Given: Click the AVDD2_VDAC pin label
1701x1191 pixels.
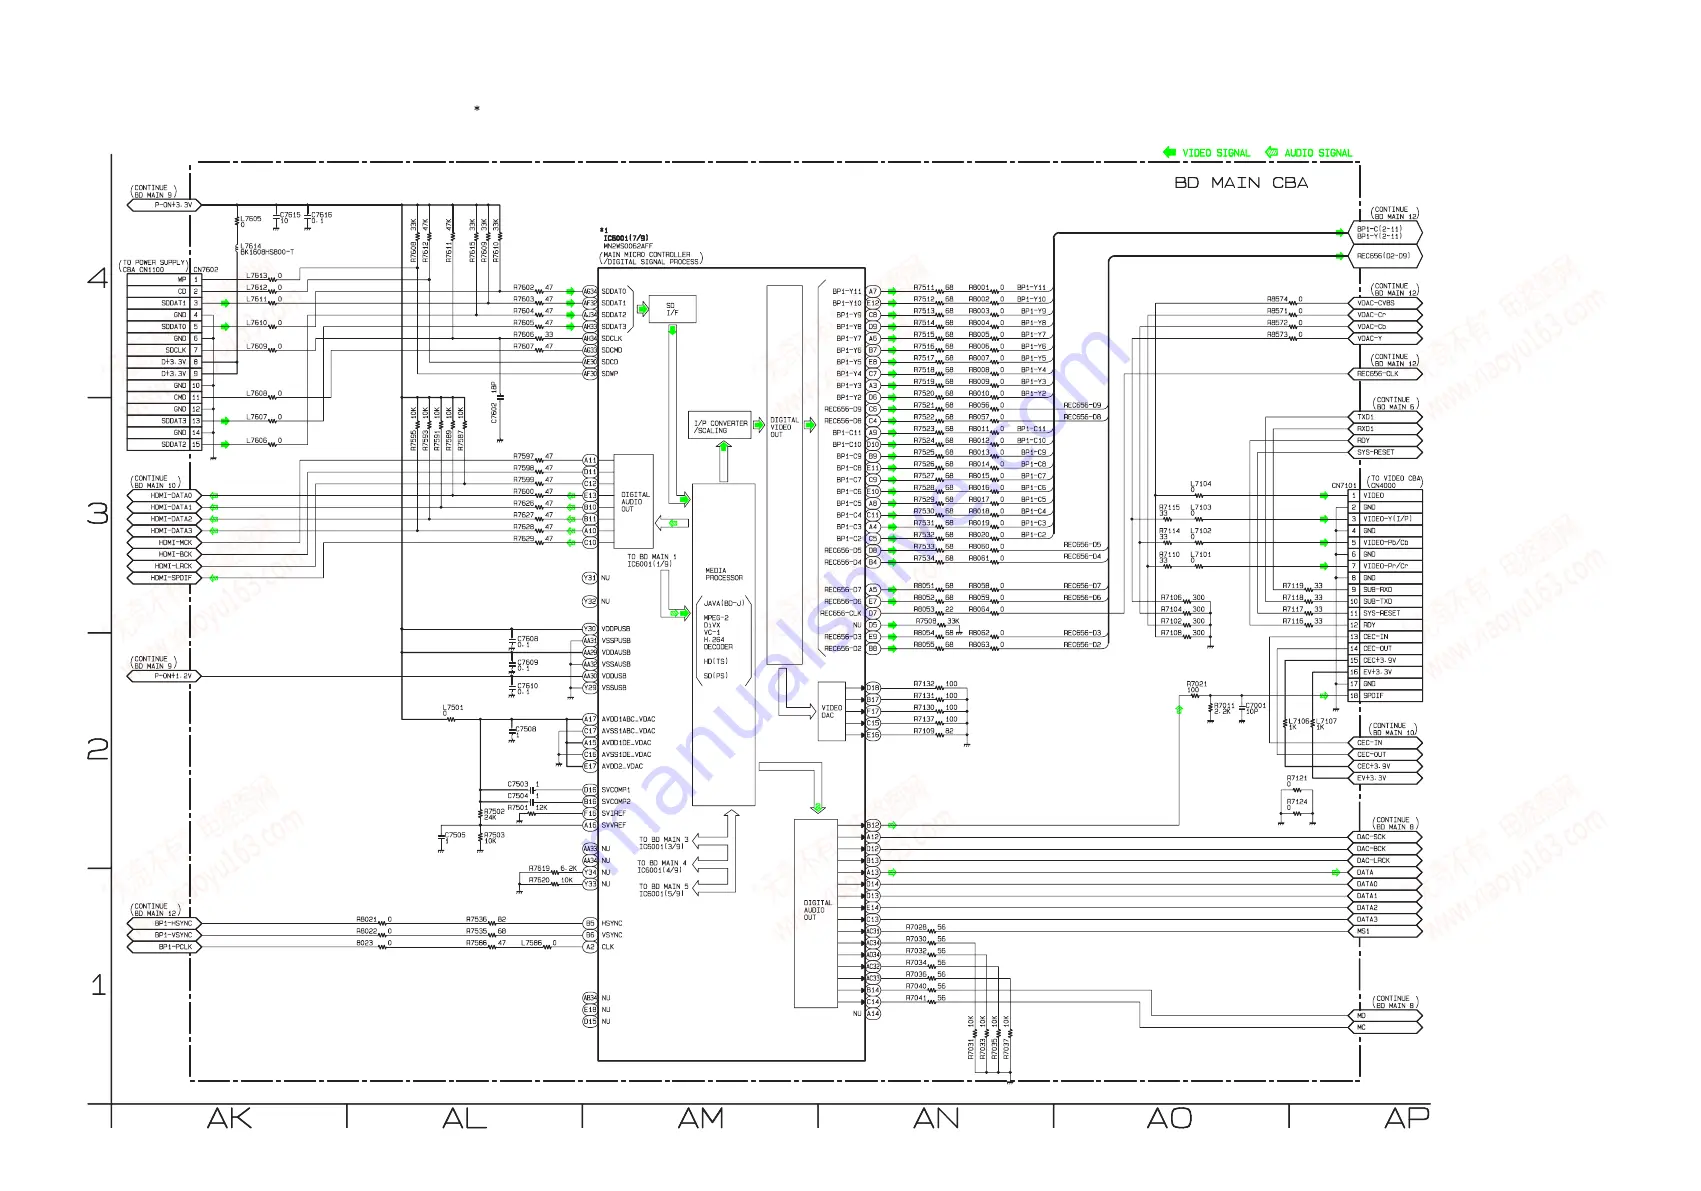Looking at the screenshot, I should (x=622, y=767).
